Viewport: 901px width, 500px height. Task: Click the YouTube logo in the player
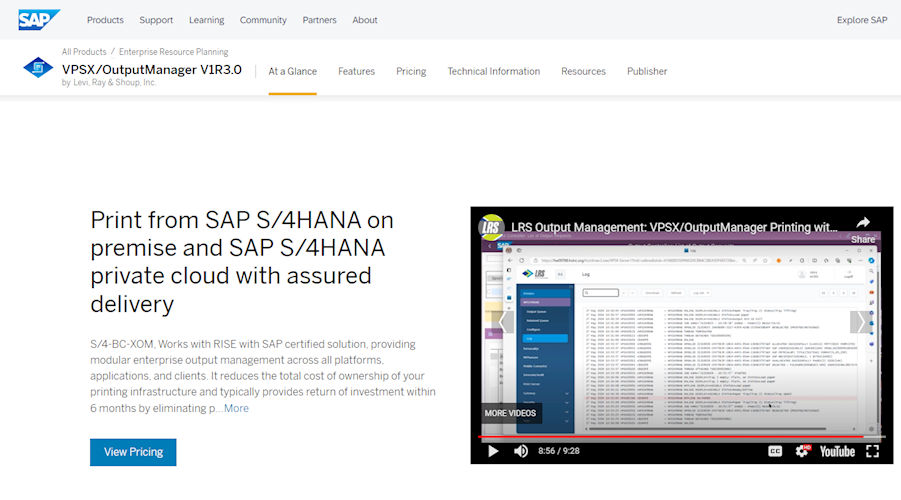[837, 451]
